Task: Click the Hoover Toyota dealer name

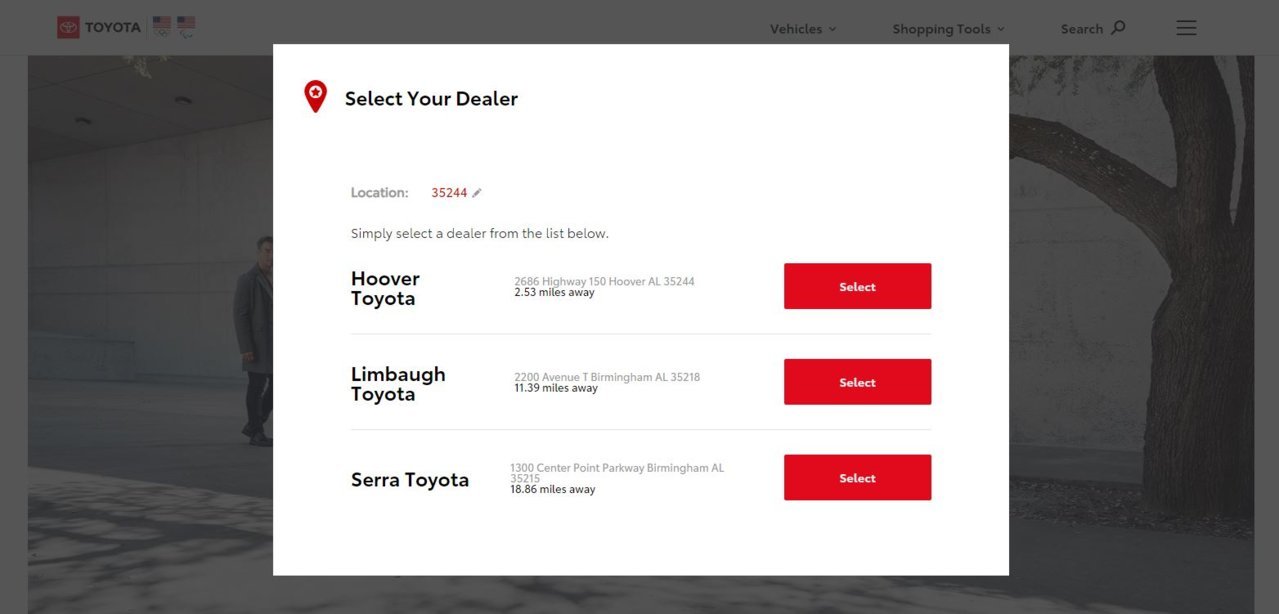Action: (385, 288)
